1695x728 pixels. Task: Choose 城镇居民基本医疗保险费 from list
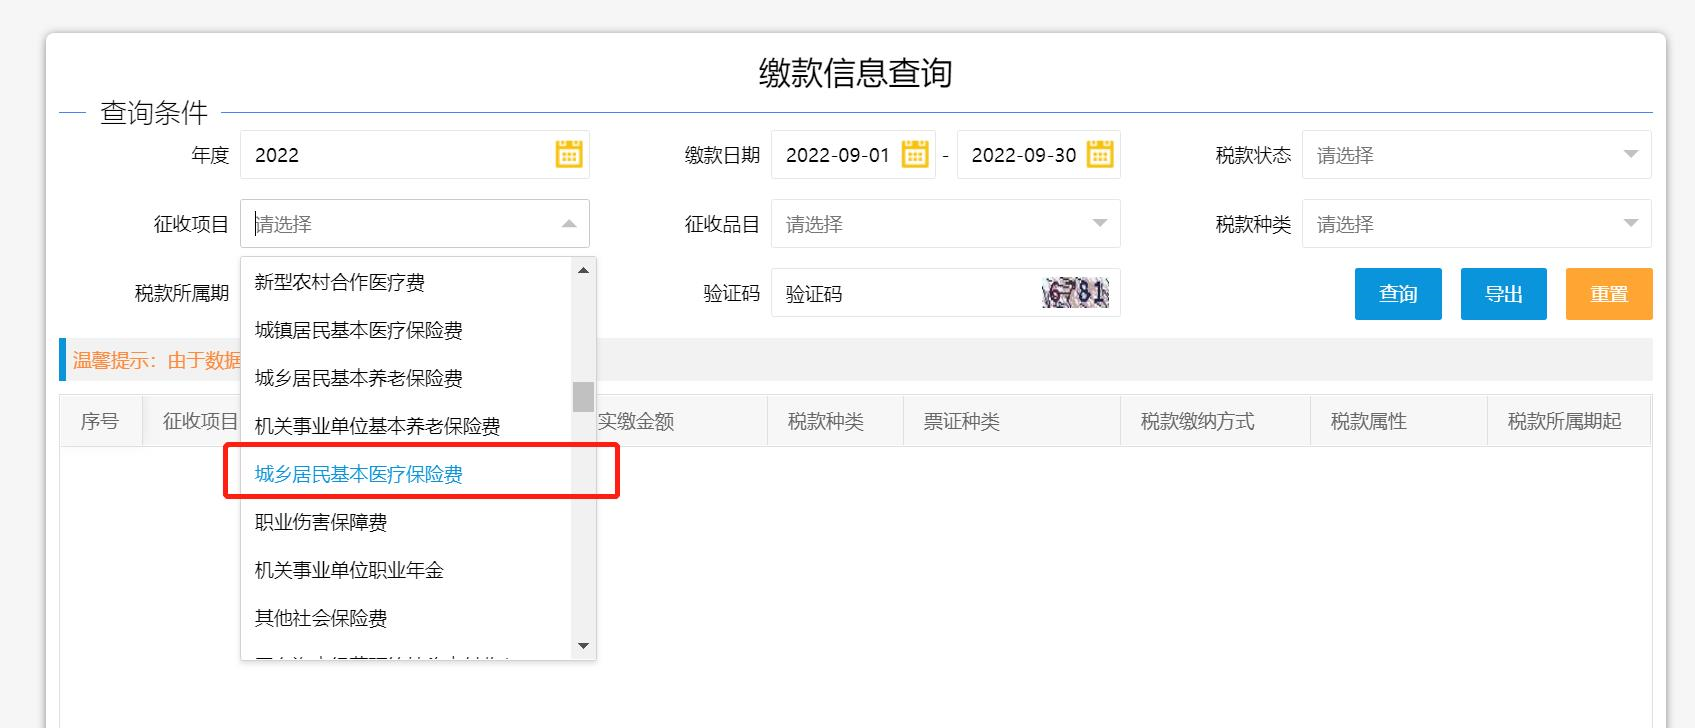[359, 330]
